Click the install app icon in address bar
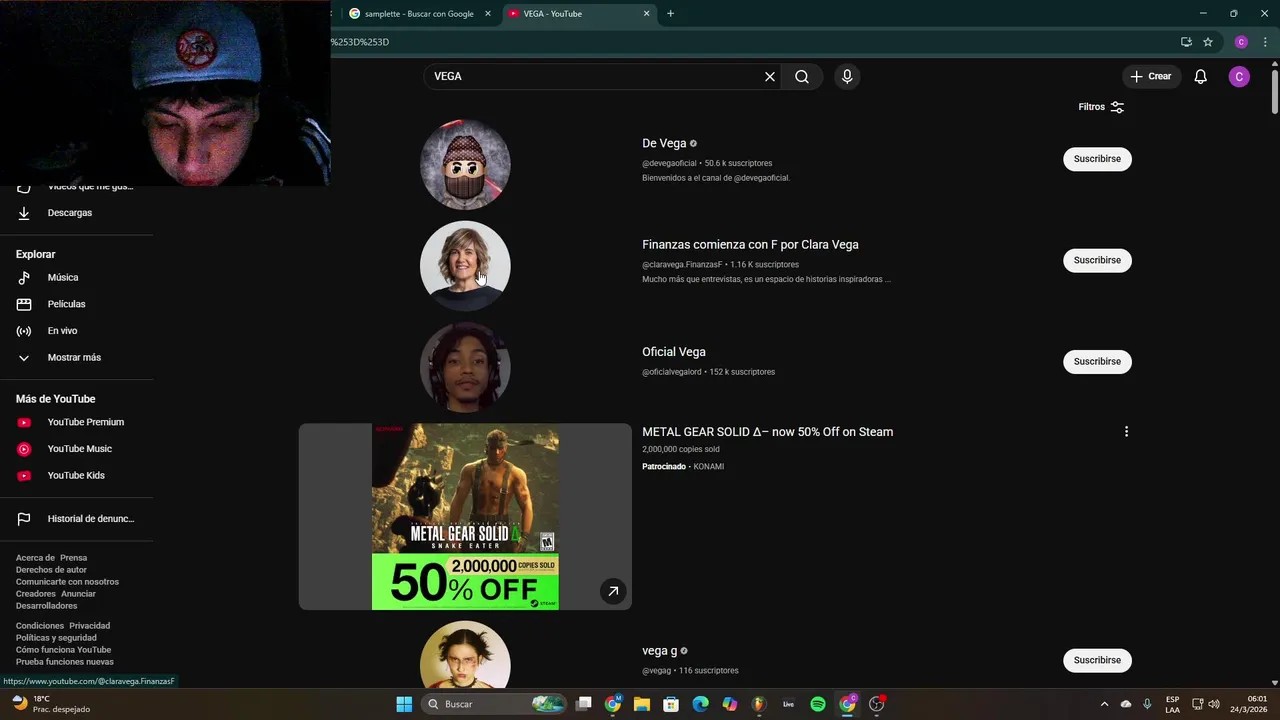 pos(1186,42)
